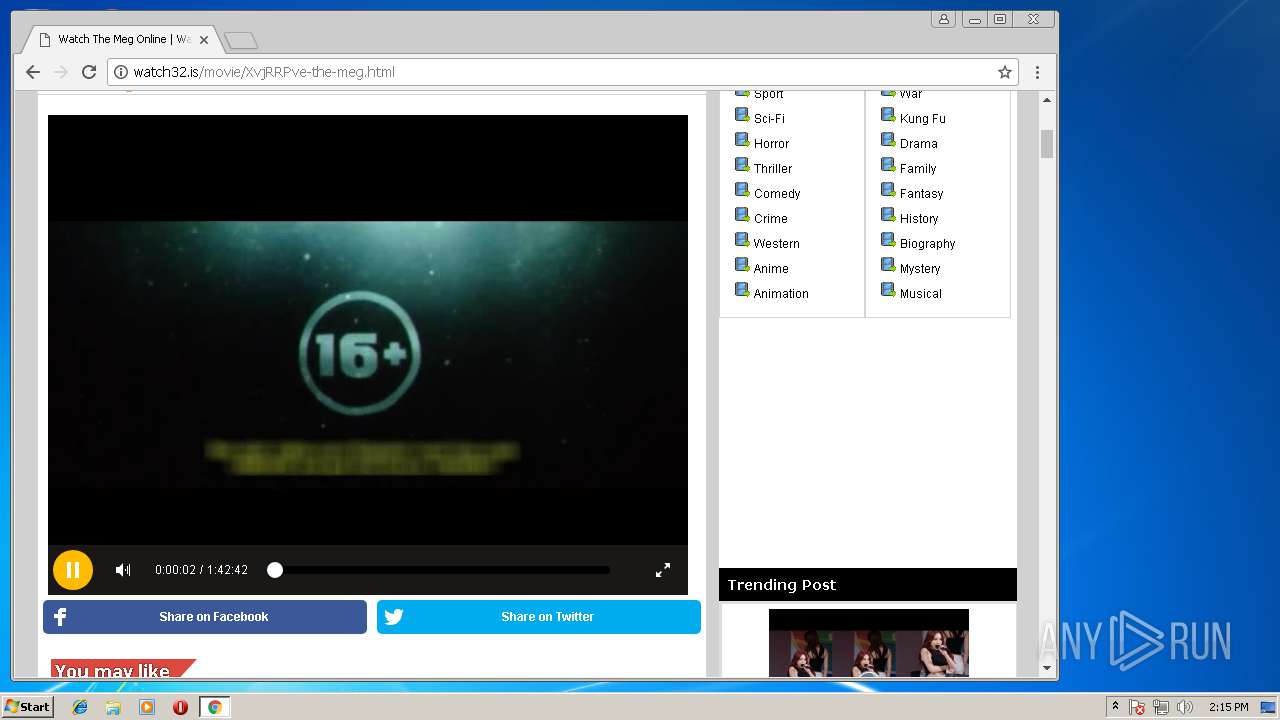1280x720 pixels.
Task: Click the page scrollbar up arrow
Action: point(1047,100)
